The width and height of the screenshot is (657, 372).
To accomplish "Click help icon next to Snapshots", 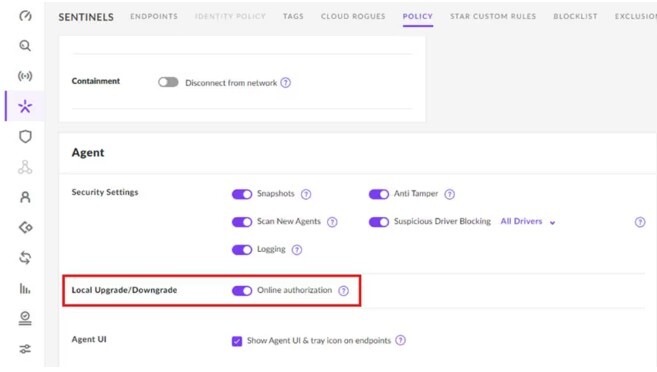I will 306,194.
